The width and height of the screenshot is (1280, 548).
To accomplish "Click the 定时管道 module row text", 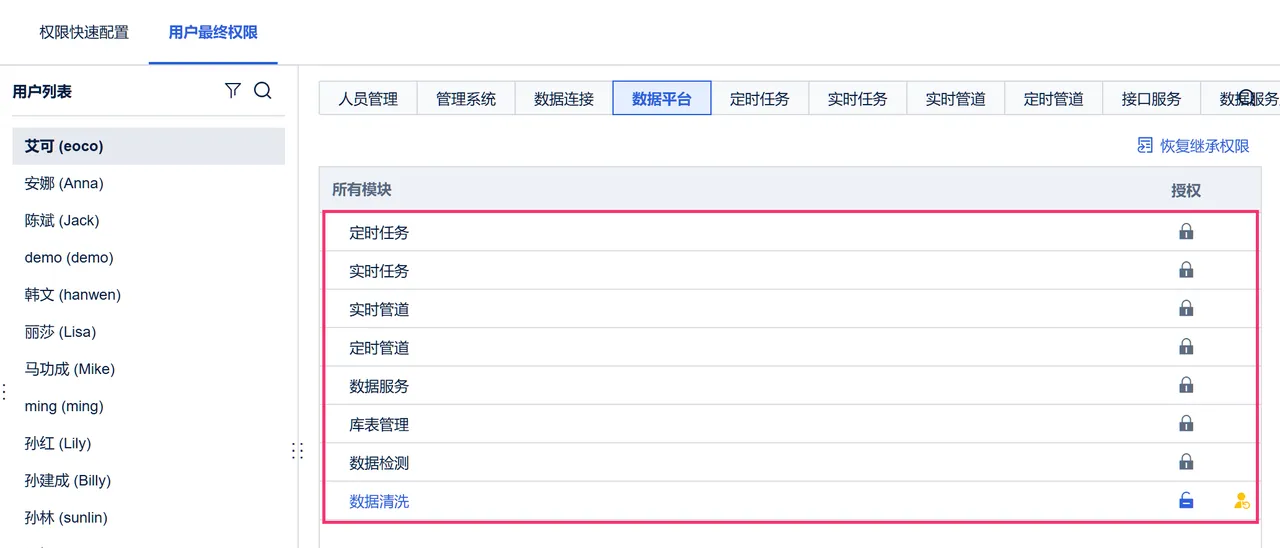I will (379, 348).
